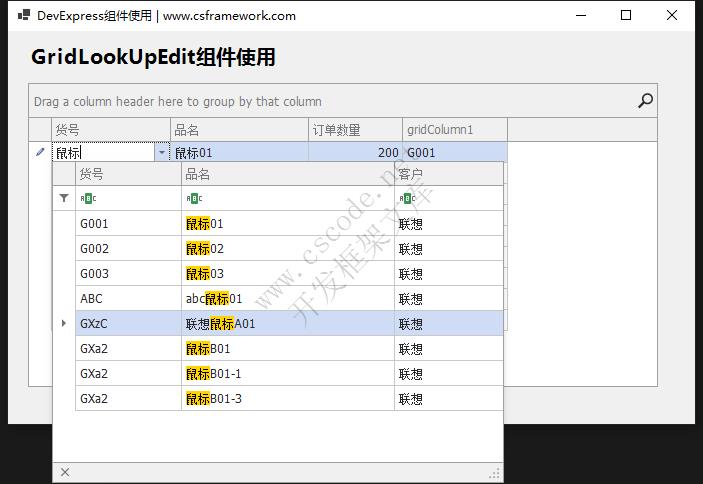Select popup row G002
Screen dimensions: 703x484
pos(289,248)
